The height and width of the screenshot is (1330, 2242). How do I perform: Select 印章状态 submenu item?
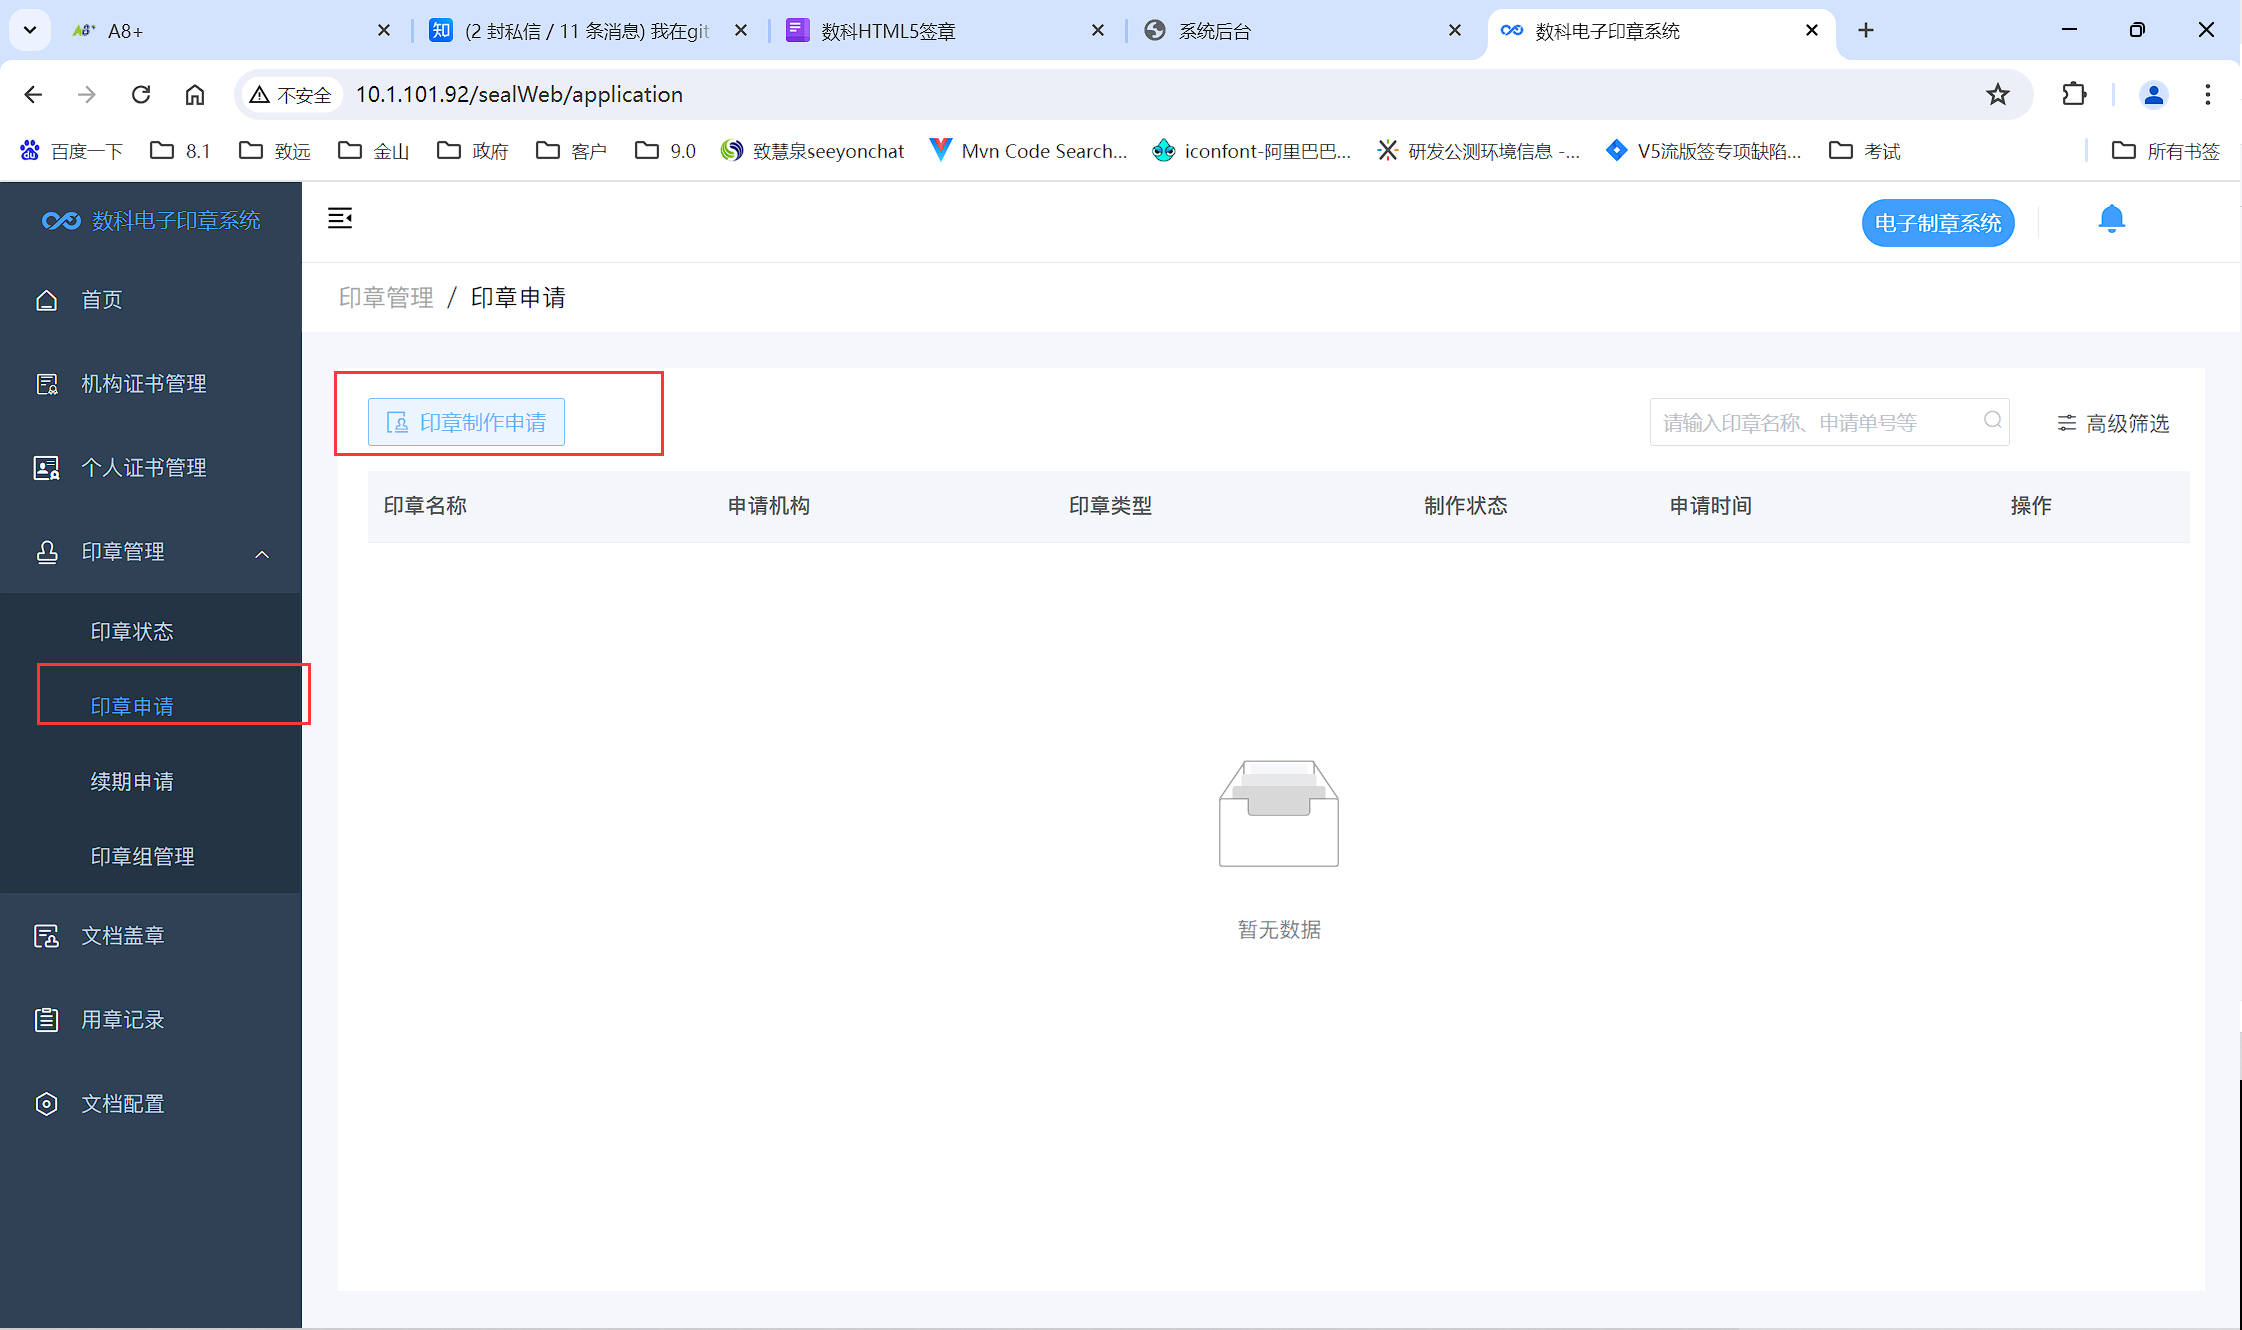(x=132, y=632)
